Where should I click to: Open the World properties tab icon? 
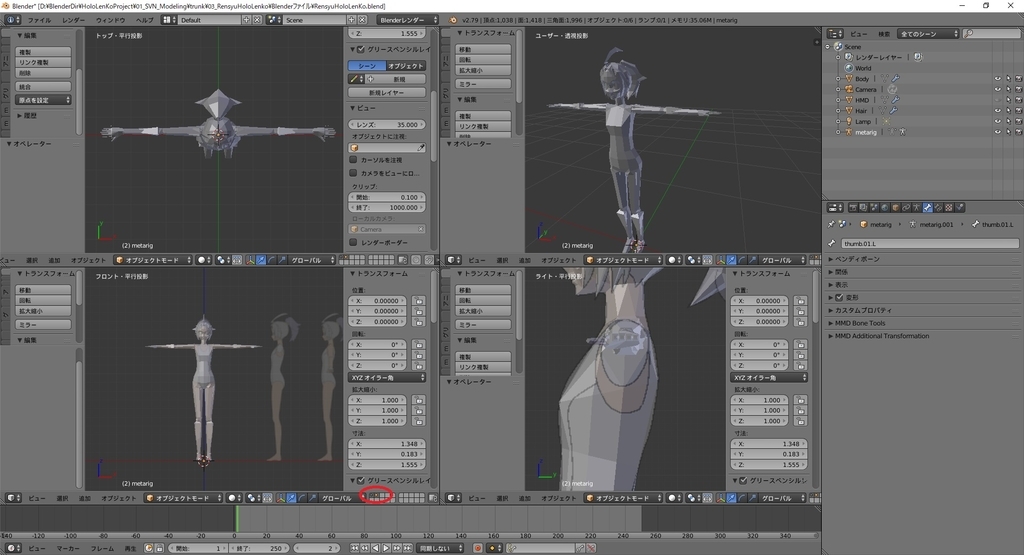(885, 208)
